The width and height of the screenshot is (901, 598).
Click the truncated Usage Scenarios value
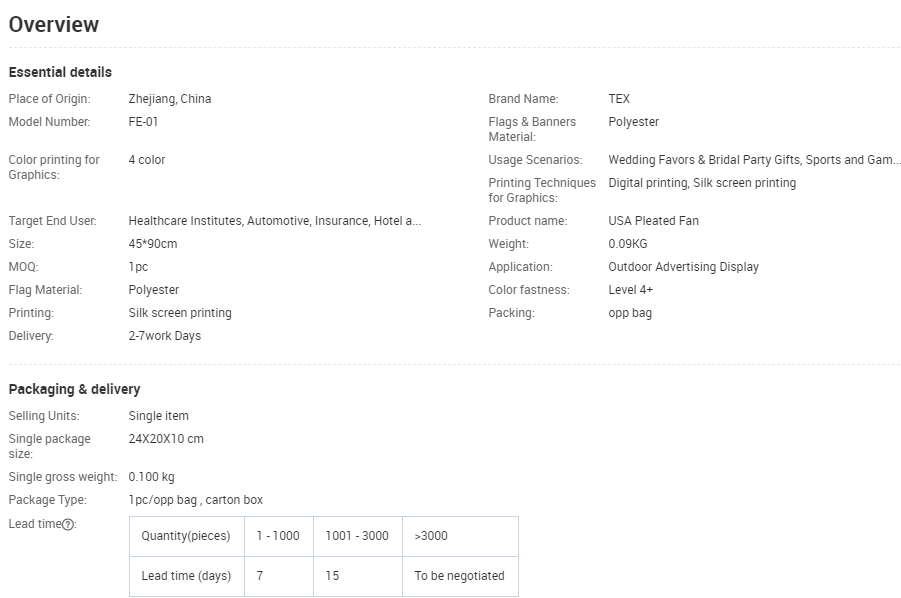click(x=754, y=160)
